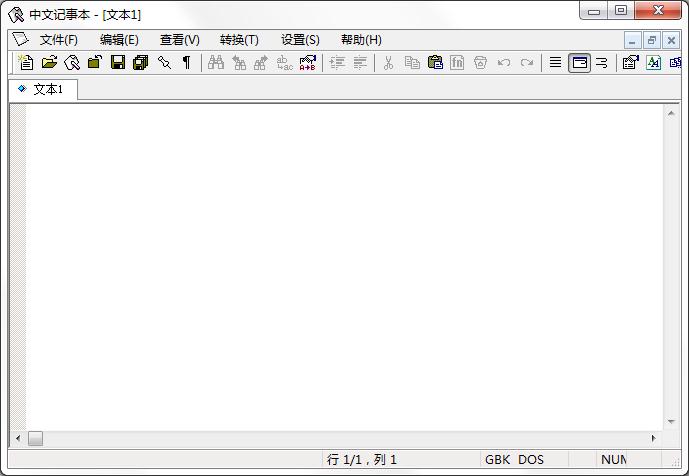Toggle the justified lines toolbar button

[x=555, y=63]
